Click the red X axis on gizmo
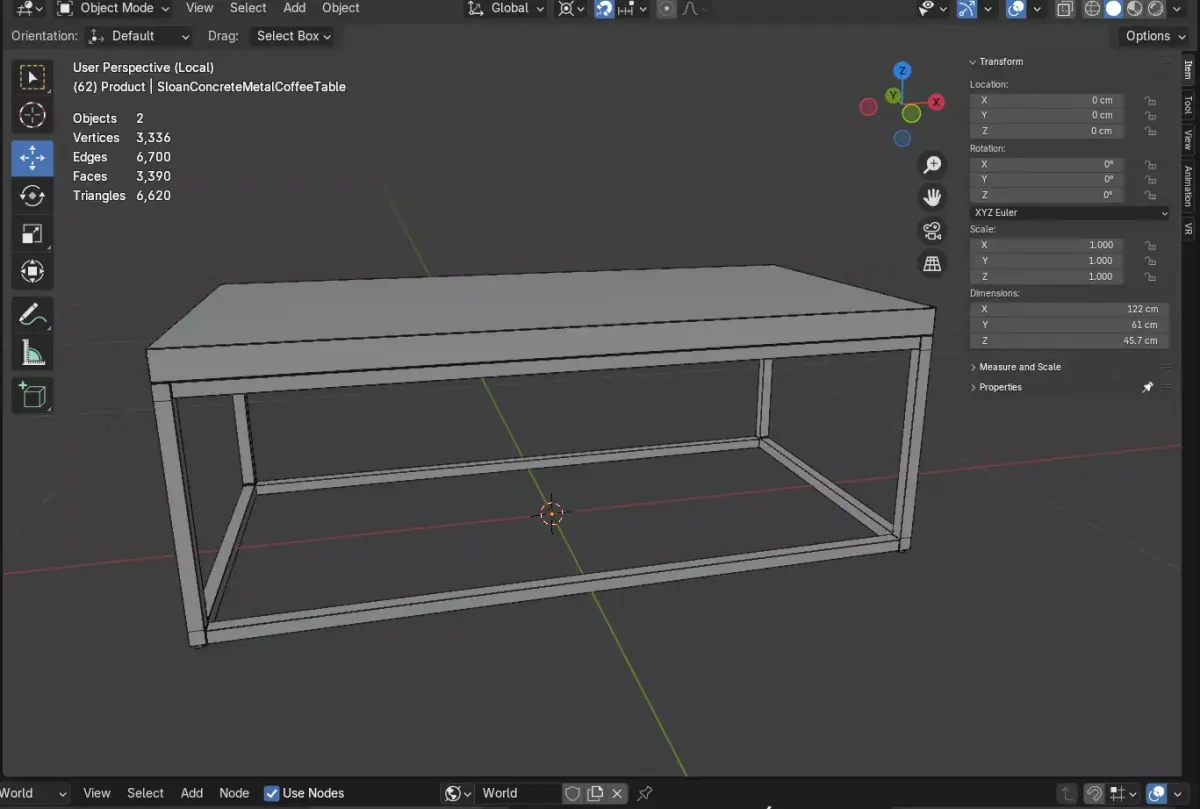Viewport: 1200px width, 809px height. click(x=937, y=102)
